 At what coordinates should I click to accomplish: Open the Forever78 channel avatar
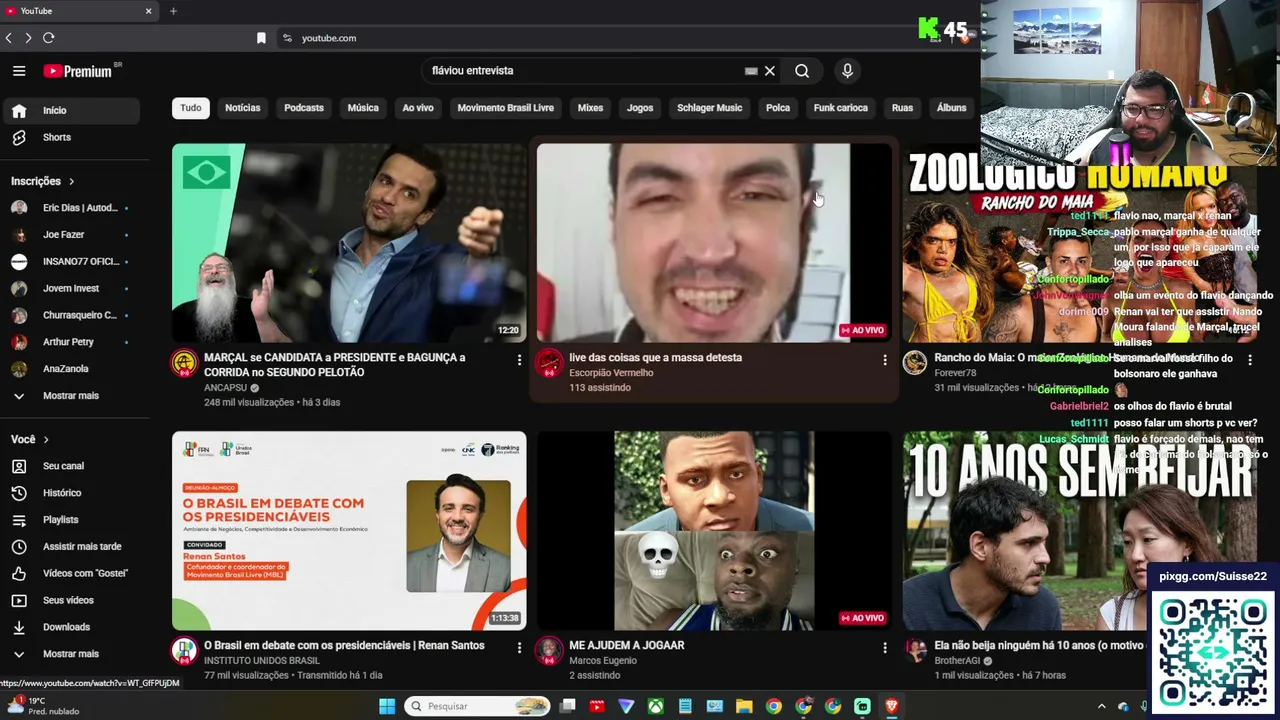pos(915,363)
